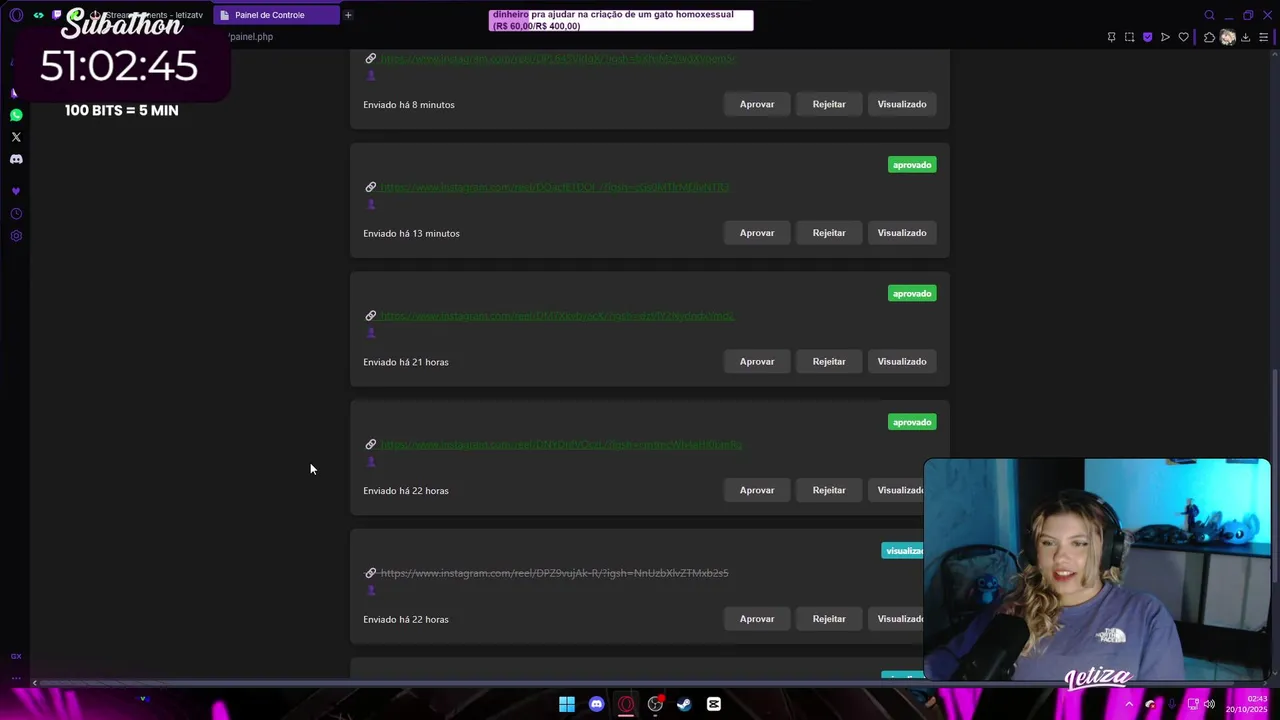Open the Windows Start menu
This screenshot has height=720, width=1280.
pos(567,704)
